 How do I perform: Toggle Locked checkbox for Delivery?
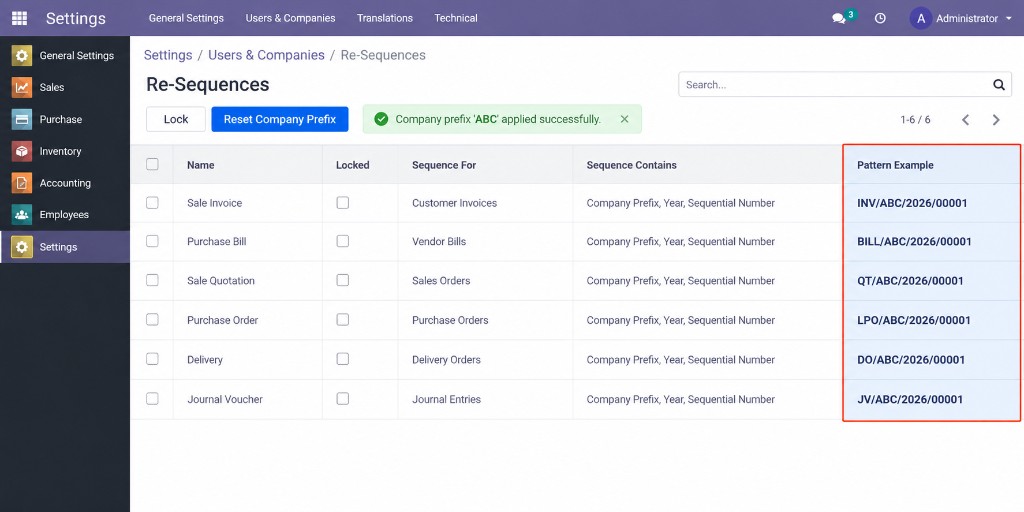[x=343, y=359]
